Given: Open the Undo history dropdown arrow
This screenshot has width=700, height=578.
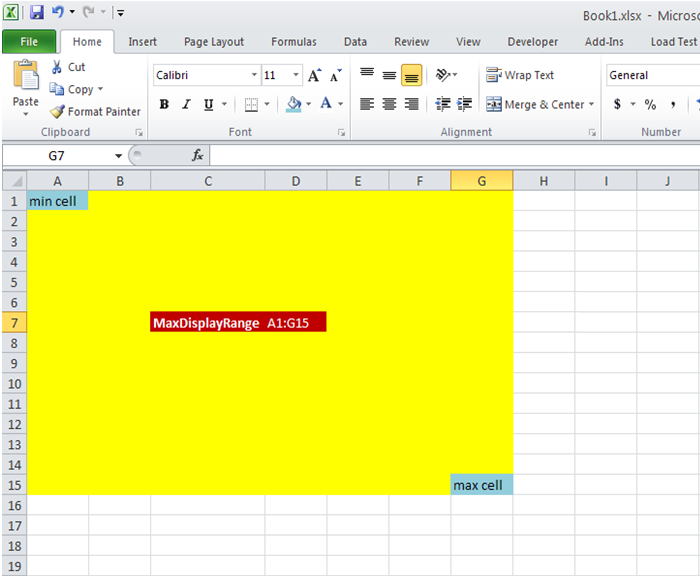Looking at the screenshot, I should [x=72, y=12].
